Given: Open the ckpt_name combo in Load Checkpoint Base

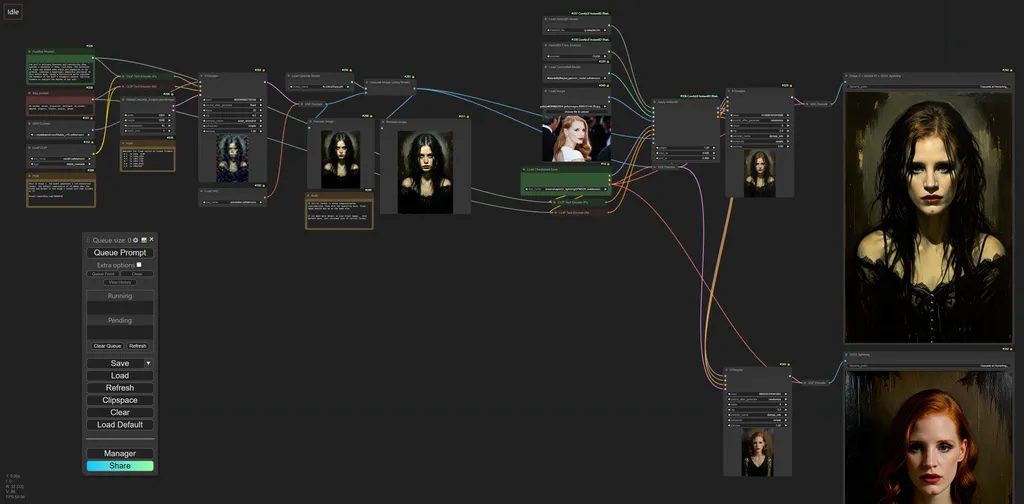Looking at the screenshot, I should (x=566, y=189).
